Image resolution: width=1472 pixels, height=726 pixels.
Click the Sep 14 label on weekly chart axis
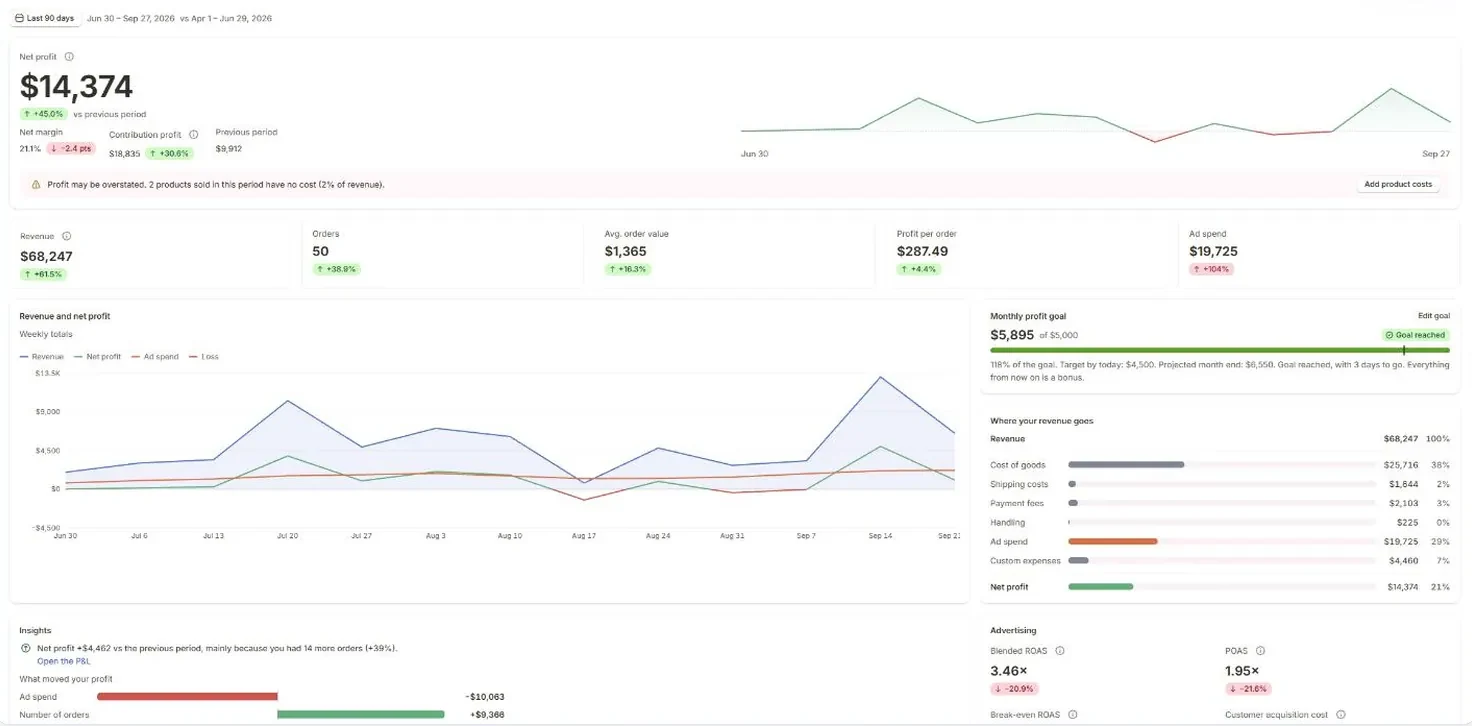coord(880,536)
